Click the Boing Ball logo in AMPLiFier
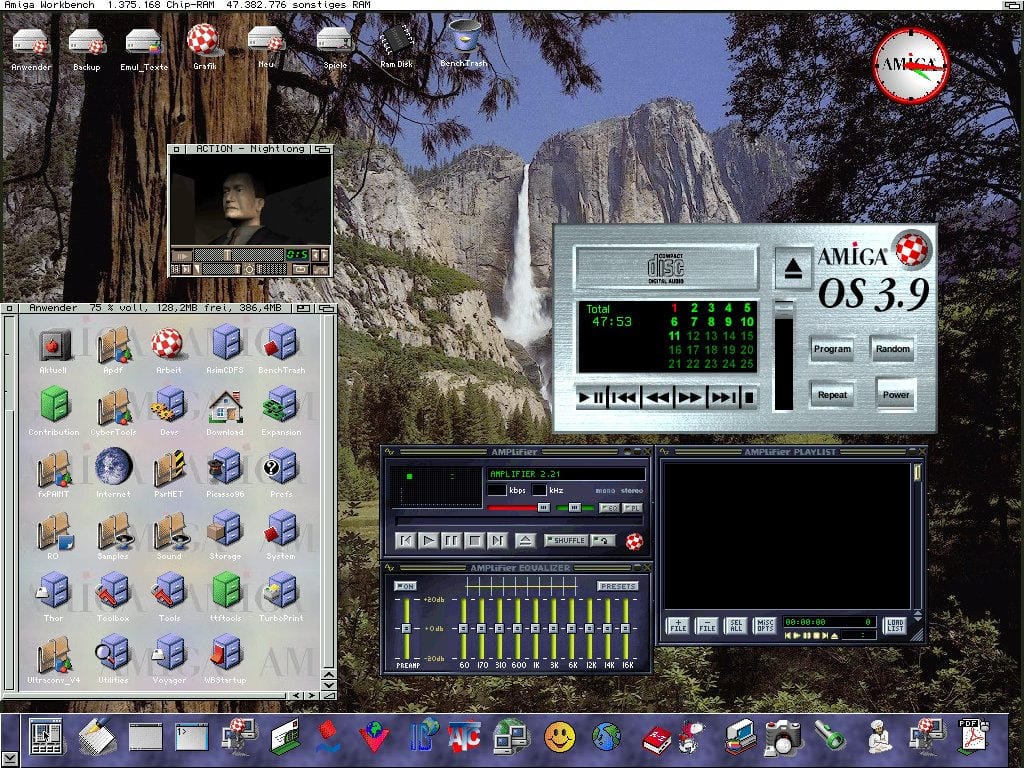 click(x=634, y=540)
